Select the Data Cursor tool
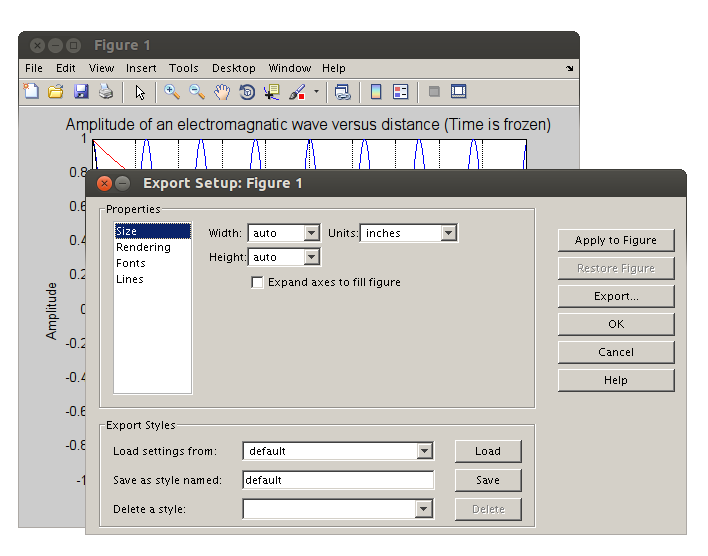Screen dimensions: 708x556 point(272,92)
